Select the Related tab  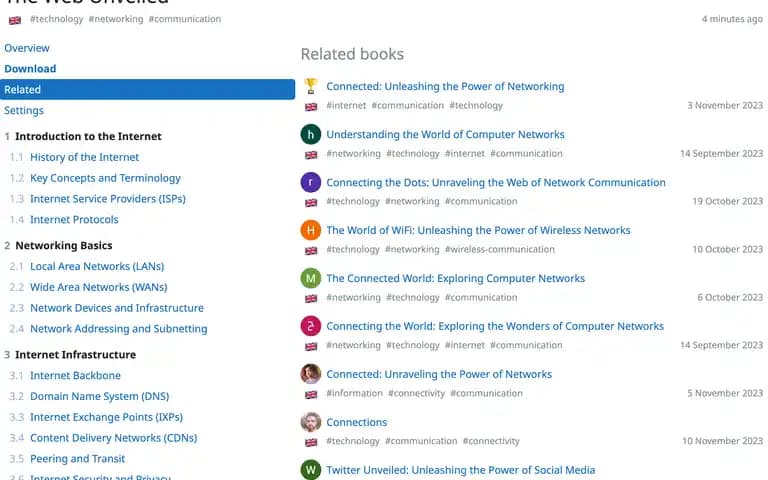coord(147,90)
